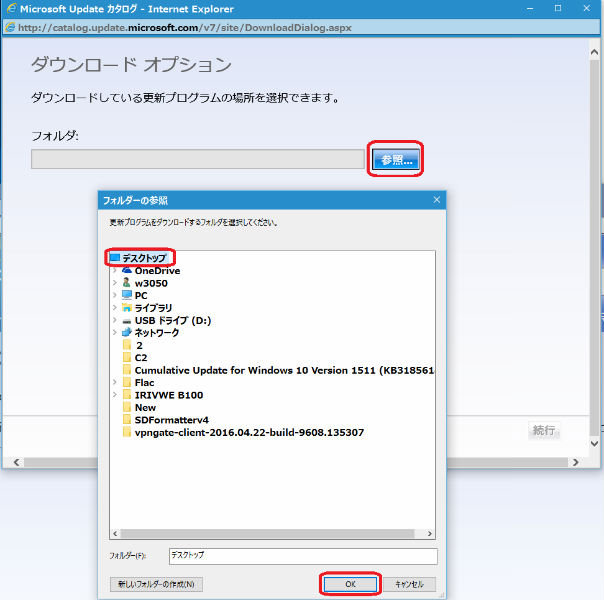Click the tree list horizontal scrollbar track
Screen dimensions: 604x600
pyautogui.click(x=267, y=533)
